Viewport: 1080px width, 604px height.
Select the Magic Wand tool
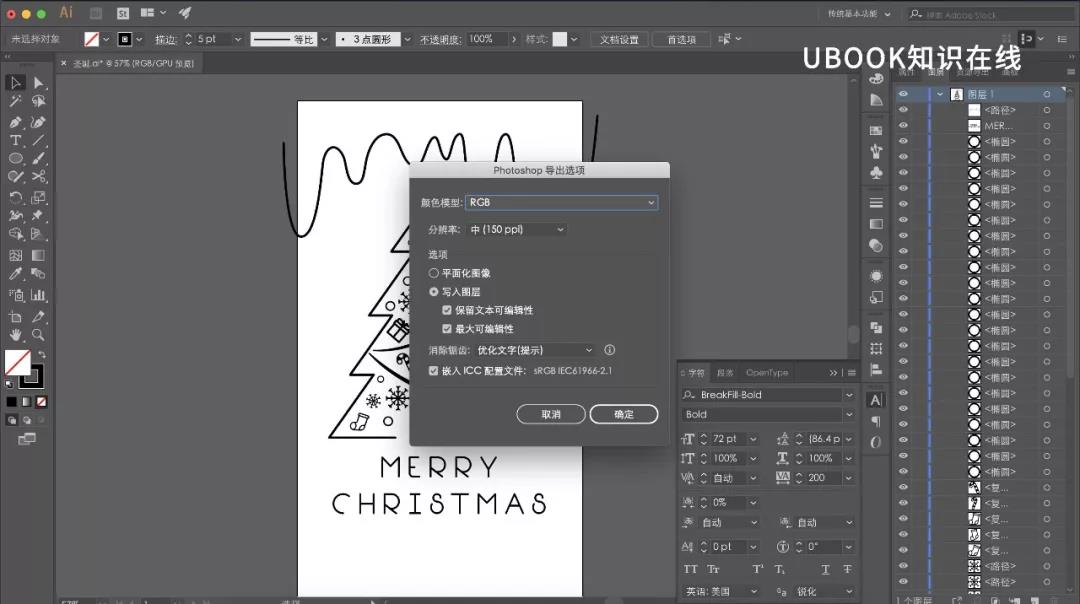pyautogui.click(x=15, y=101)
